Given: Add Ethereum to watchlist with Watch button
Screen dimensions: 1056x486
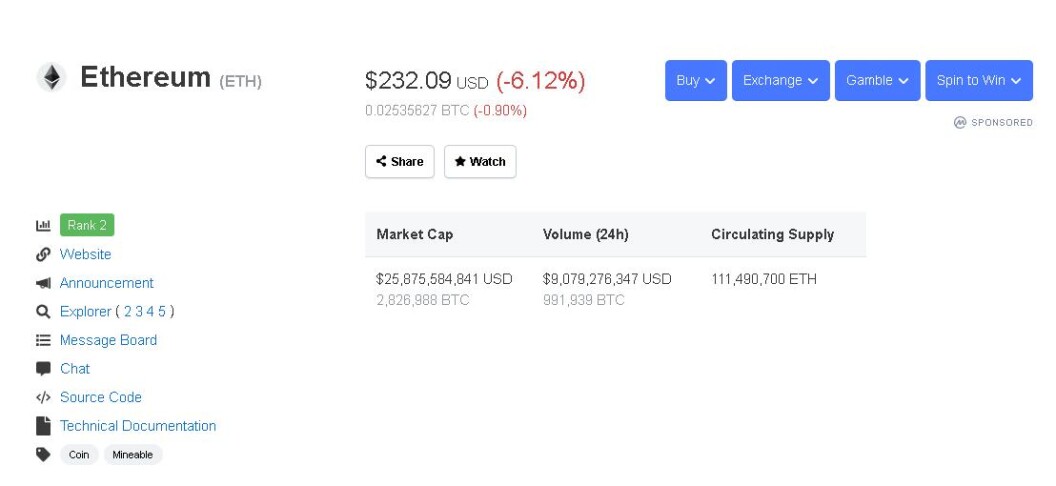Looking at the screenshot, I should pyautogui.click(x=480, y=162).
